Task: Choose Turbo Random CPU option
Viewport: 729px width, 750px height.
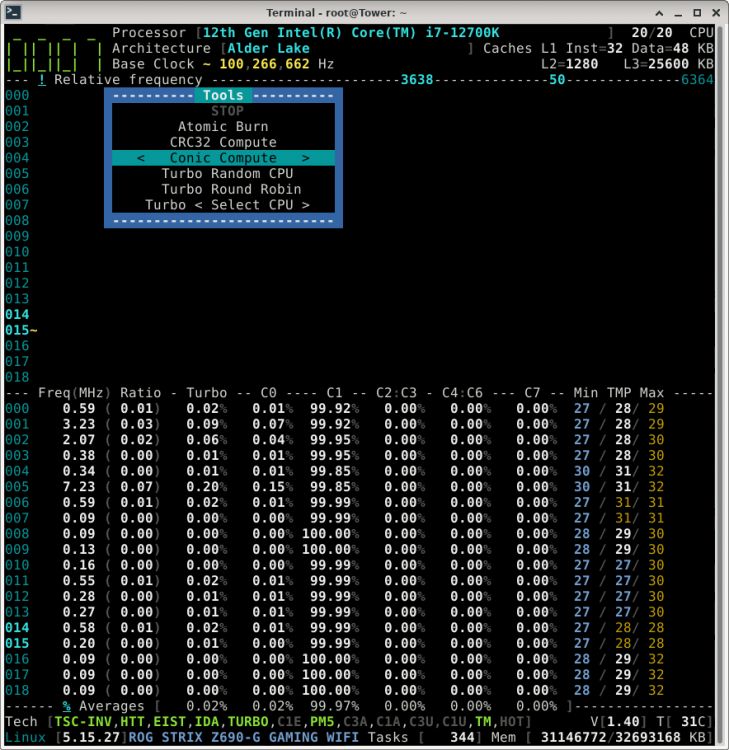Action: [x=227, y=174]
